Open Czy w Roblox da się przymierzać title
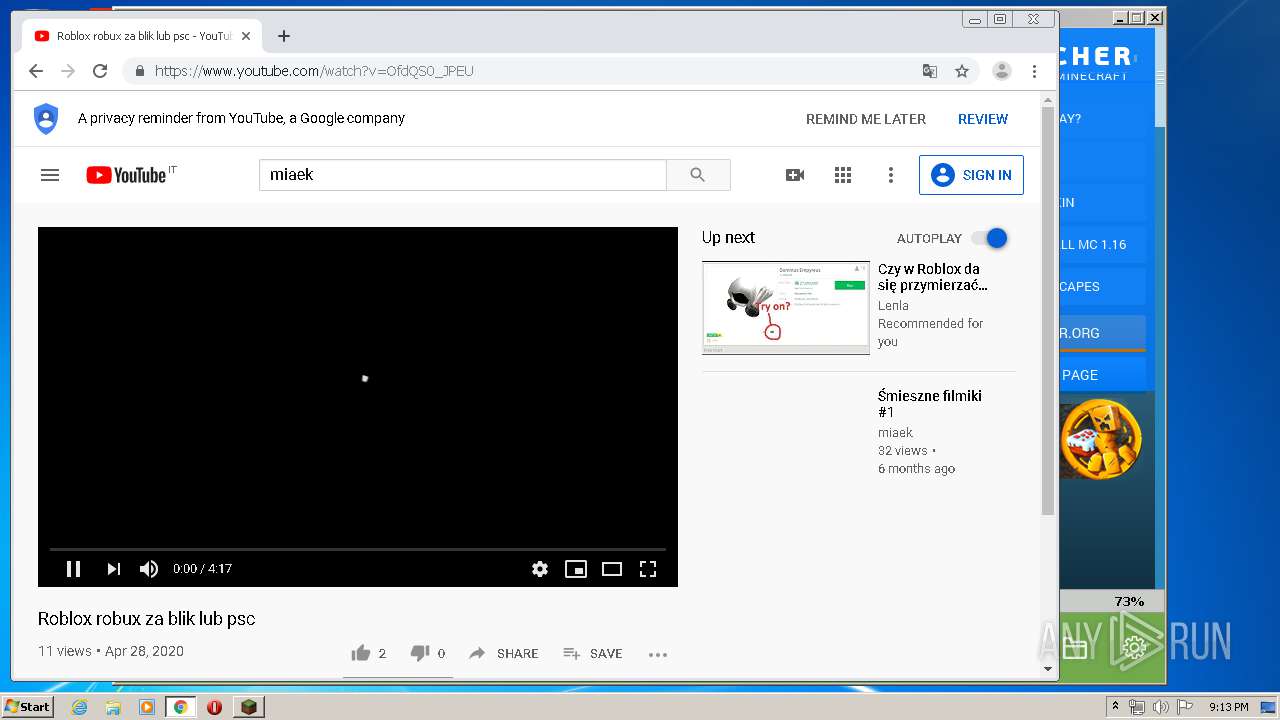 (x=932, y=277)
